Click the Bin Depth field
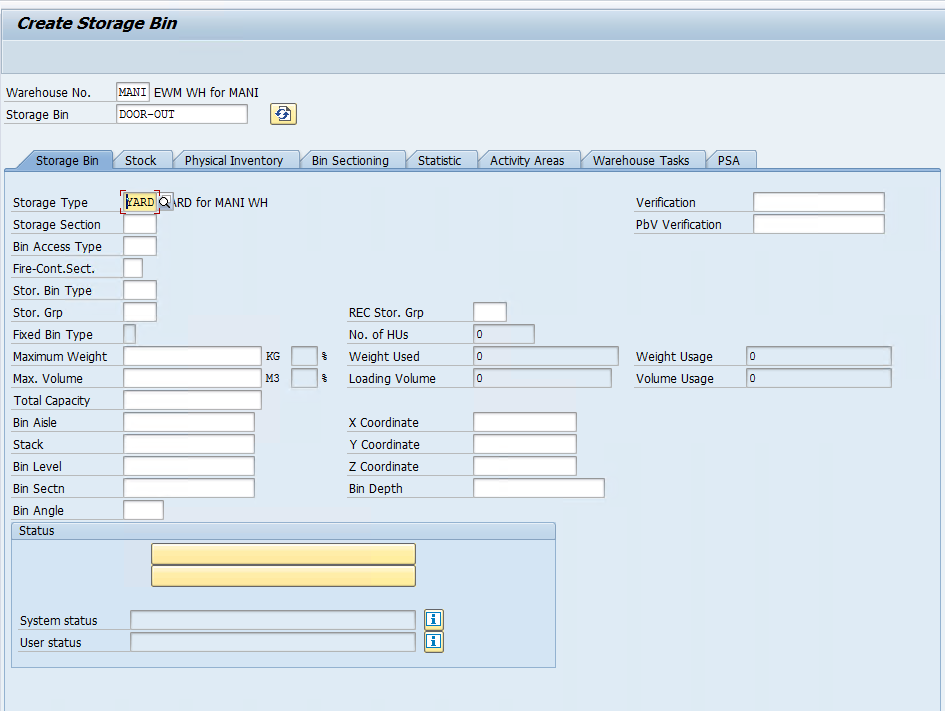The width and height of the screenshot is (945, 711). (539, 488)
